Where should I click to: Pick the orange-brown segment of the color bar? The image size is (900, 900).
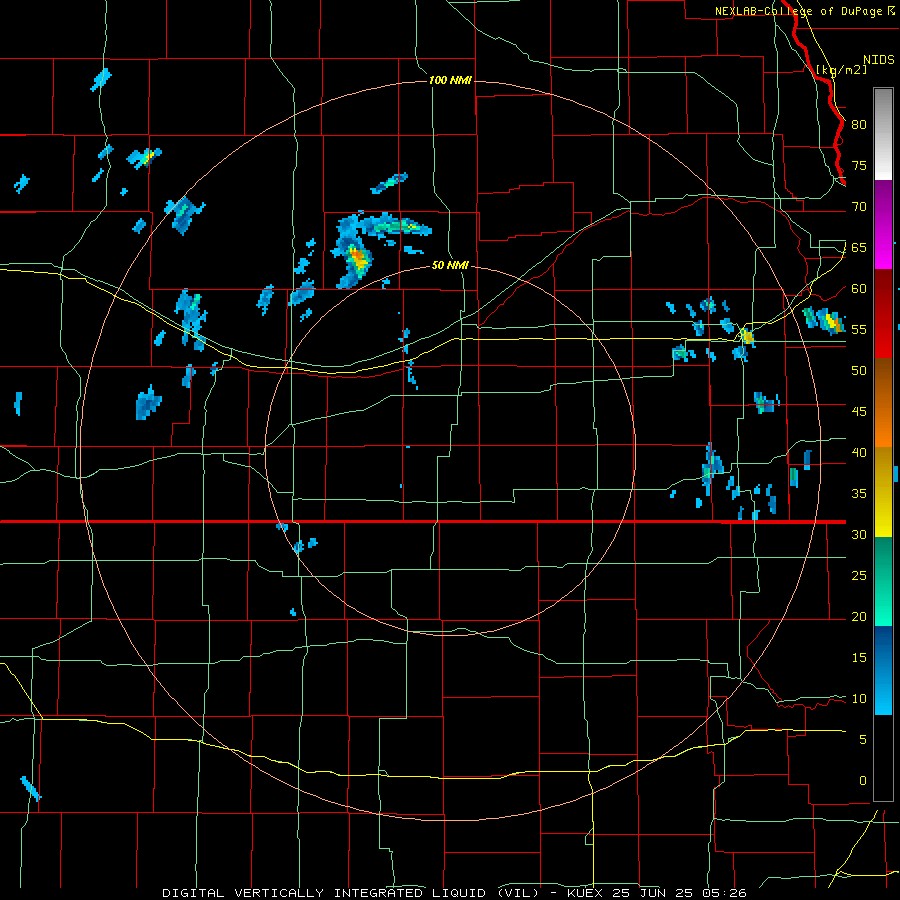(x=883, y=402)
